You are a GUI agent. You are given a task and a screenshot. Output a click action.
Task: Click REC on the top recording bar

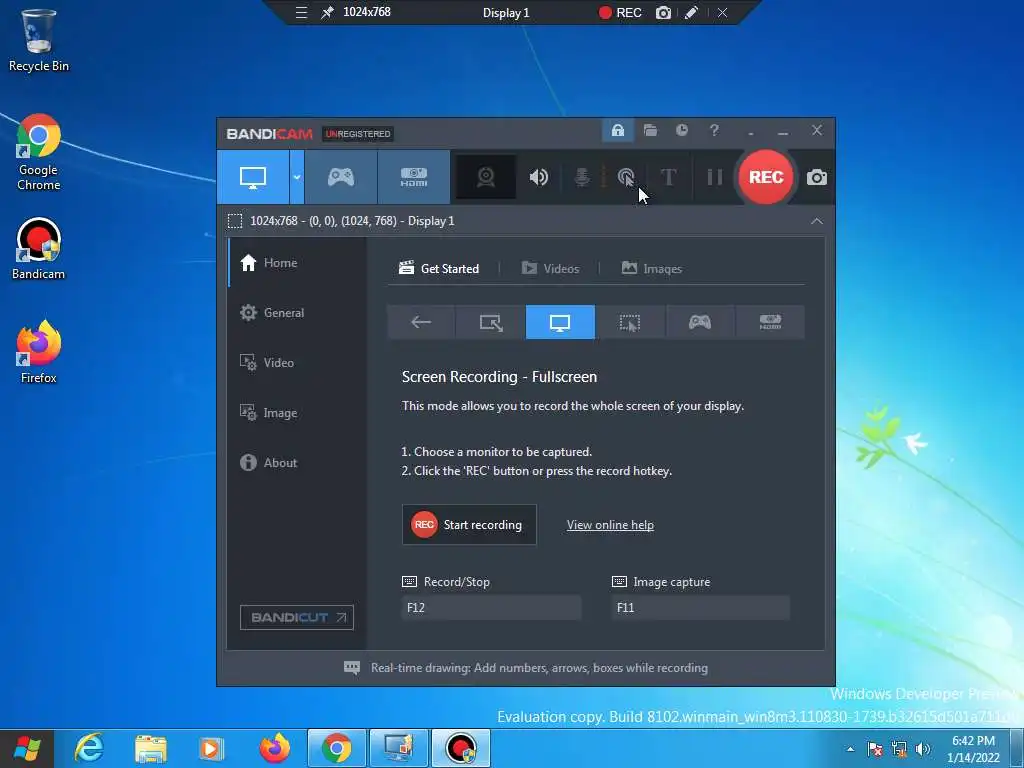click(620, 12)
